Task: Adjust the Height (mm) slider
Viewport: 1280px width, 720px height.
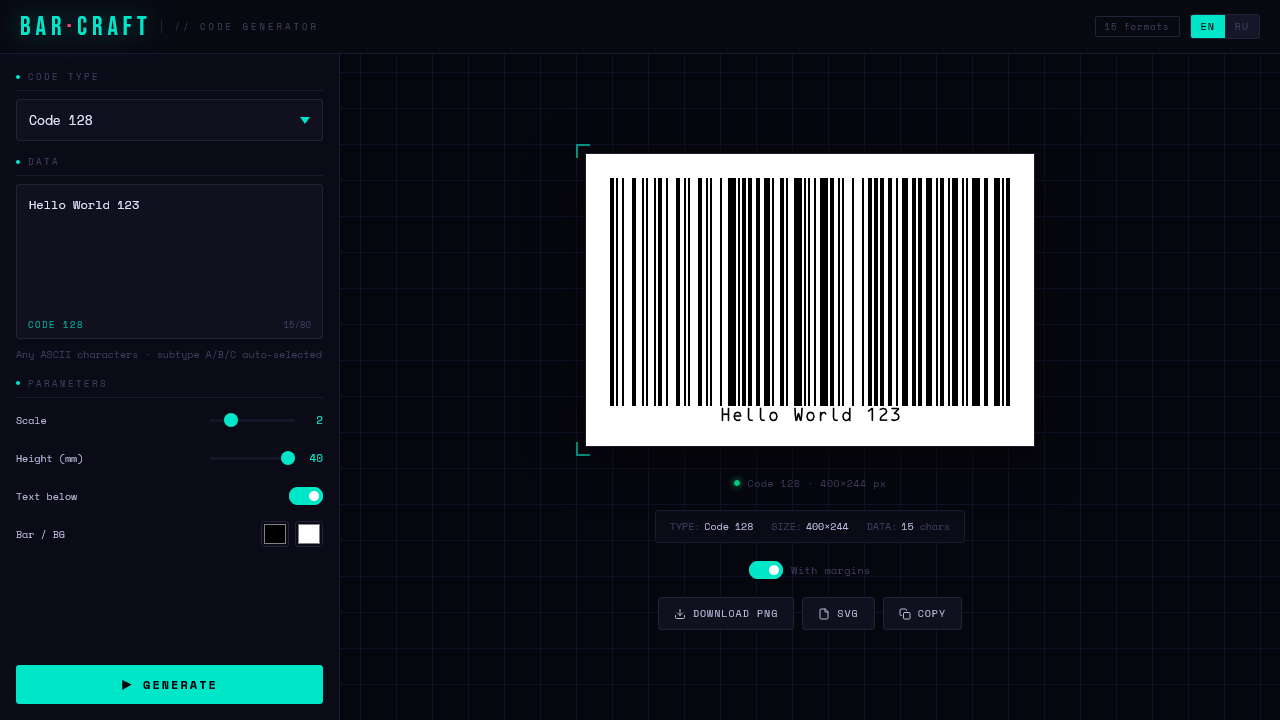Action: (252, 458)
